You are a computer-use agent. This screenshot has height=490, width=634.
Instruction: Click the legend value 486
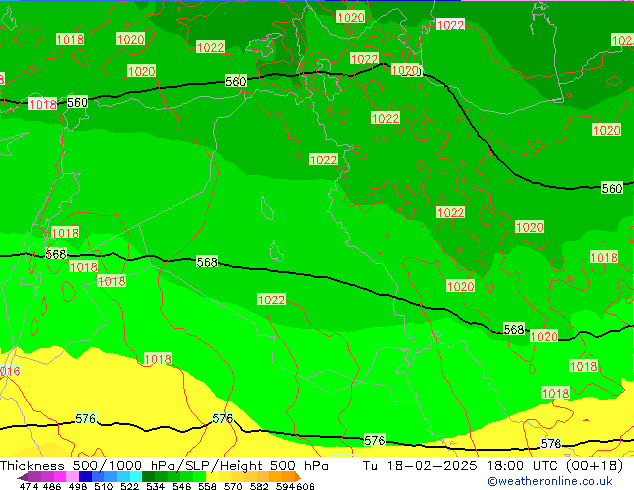tap(52, 486)
